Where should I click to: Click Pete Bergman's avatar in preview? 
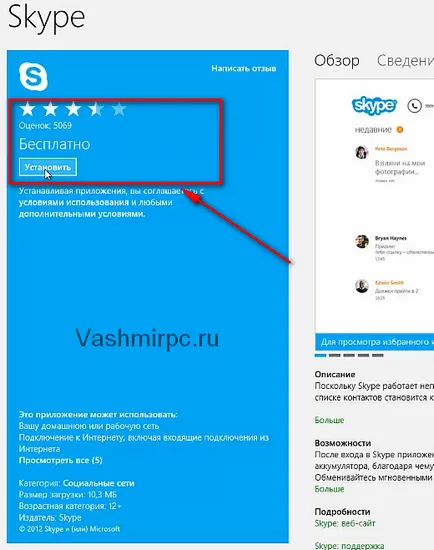pyautogui.click(x=362, y=152)
